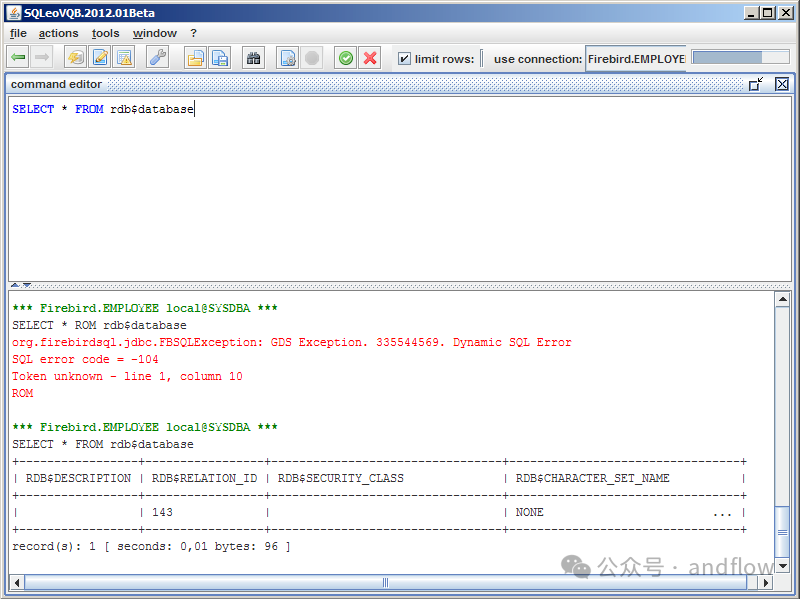
Task: Open the file menu
Action: (18, 33)
